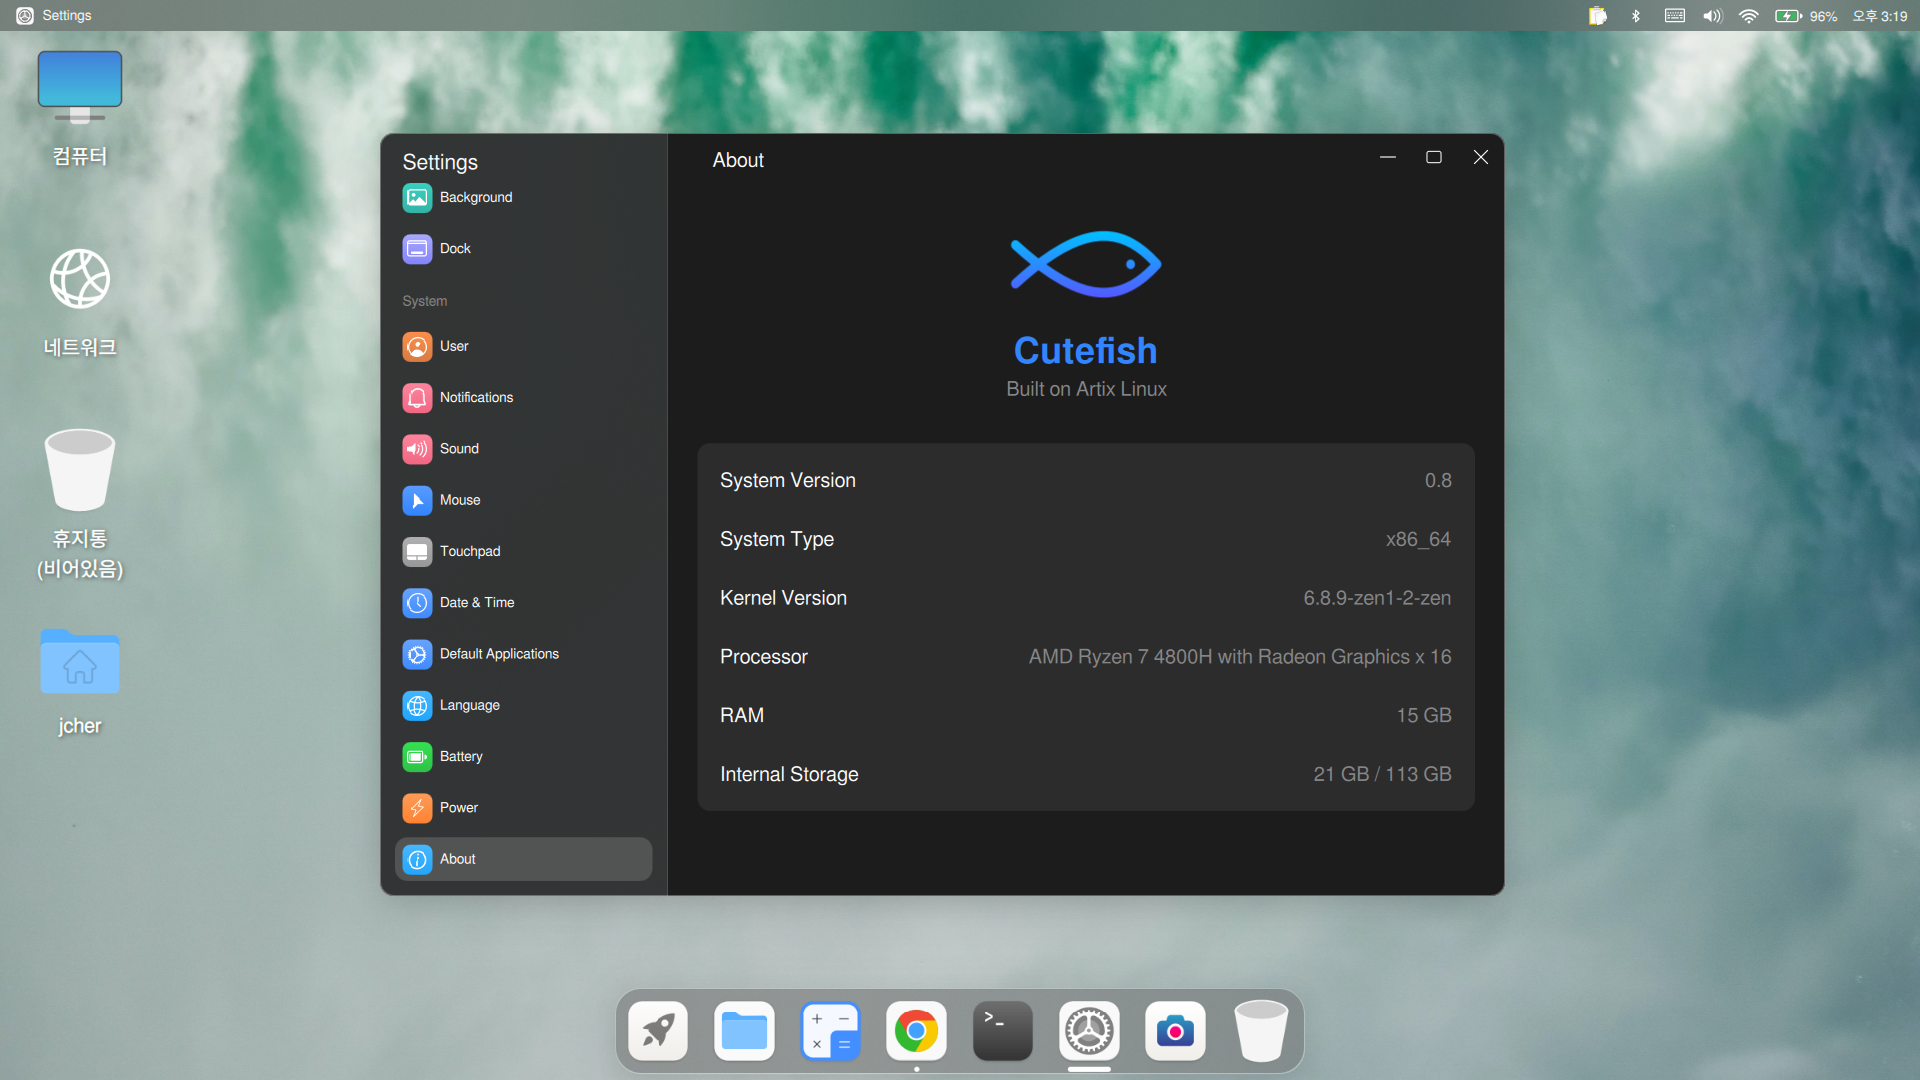Viewport: 1920px width, 1080px height.
Task: Go to Sound settings
Action: (x=523, y=448)
